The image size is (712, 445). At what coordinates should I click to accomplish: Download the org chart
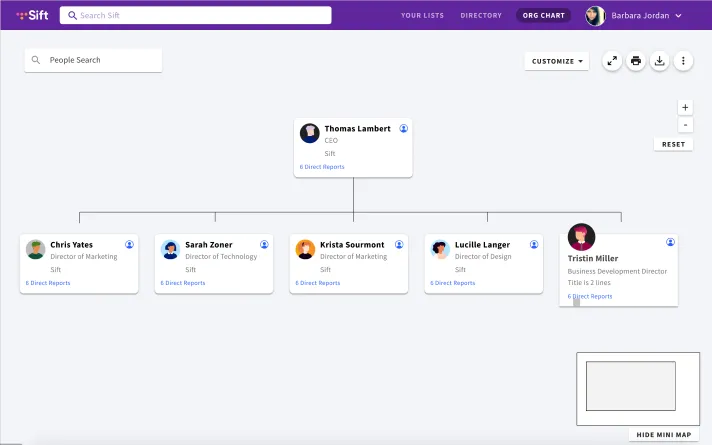point(659,61)
